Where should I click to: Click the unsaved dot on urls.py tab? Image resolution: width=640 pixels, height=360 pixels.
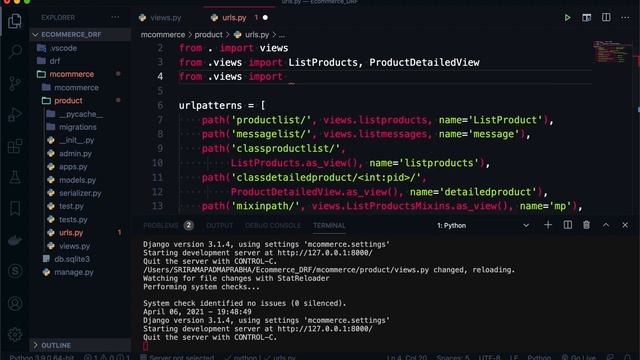point(265,18)
